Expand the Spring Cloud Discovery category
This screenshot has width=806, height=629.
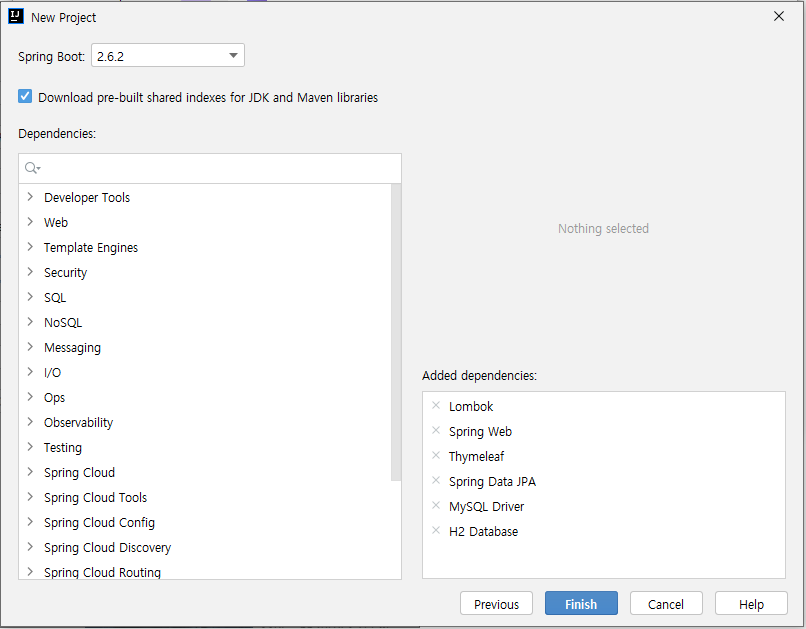(30, 547)
